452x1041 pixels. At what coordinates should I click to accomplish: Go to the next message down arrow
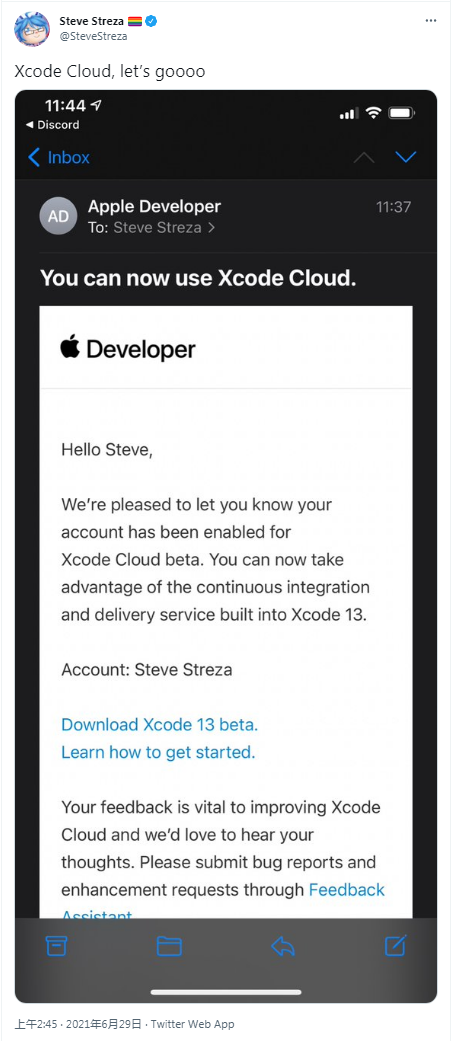(406, 157)
